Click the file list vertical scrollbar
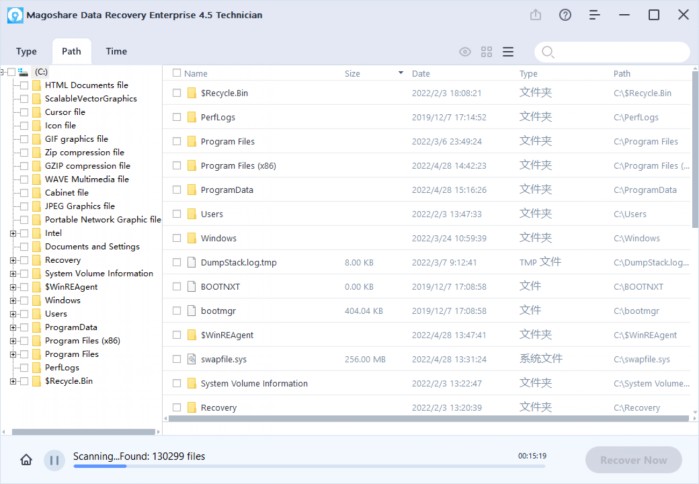699x484 pixels. tap(695, 149)
